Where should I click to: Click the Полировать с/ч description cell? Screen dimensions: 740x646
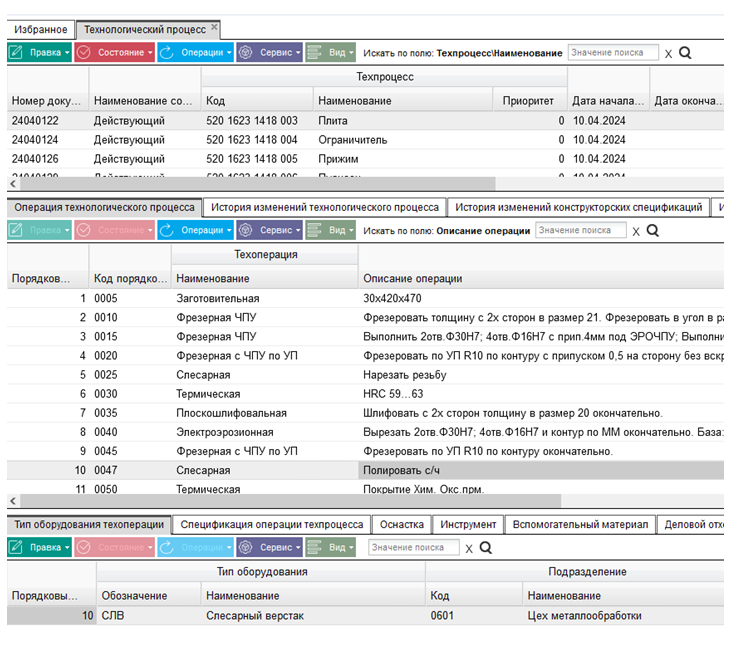coord(541,470)
